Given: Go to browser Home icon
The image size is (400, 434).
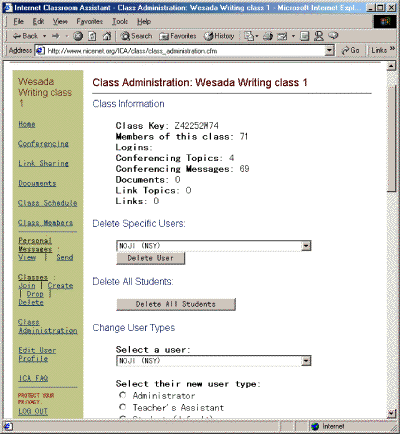Looking at the screenshot, I should (x=107, y=36).
